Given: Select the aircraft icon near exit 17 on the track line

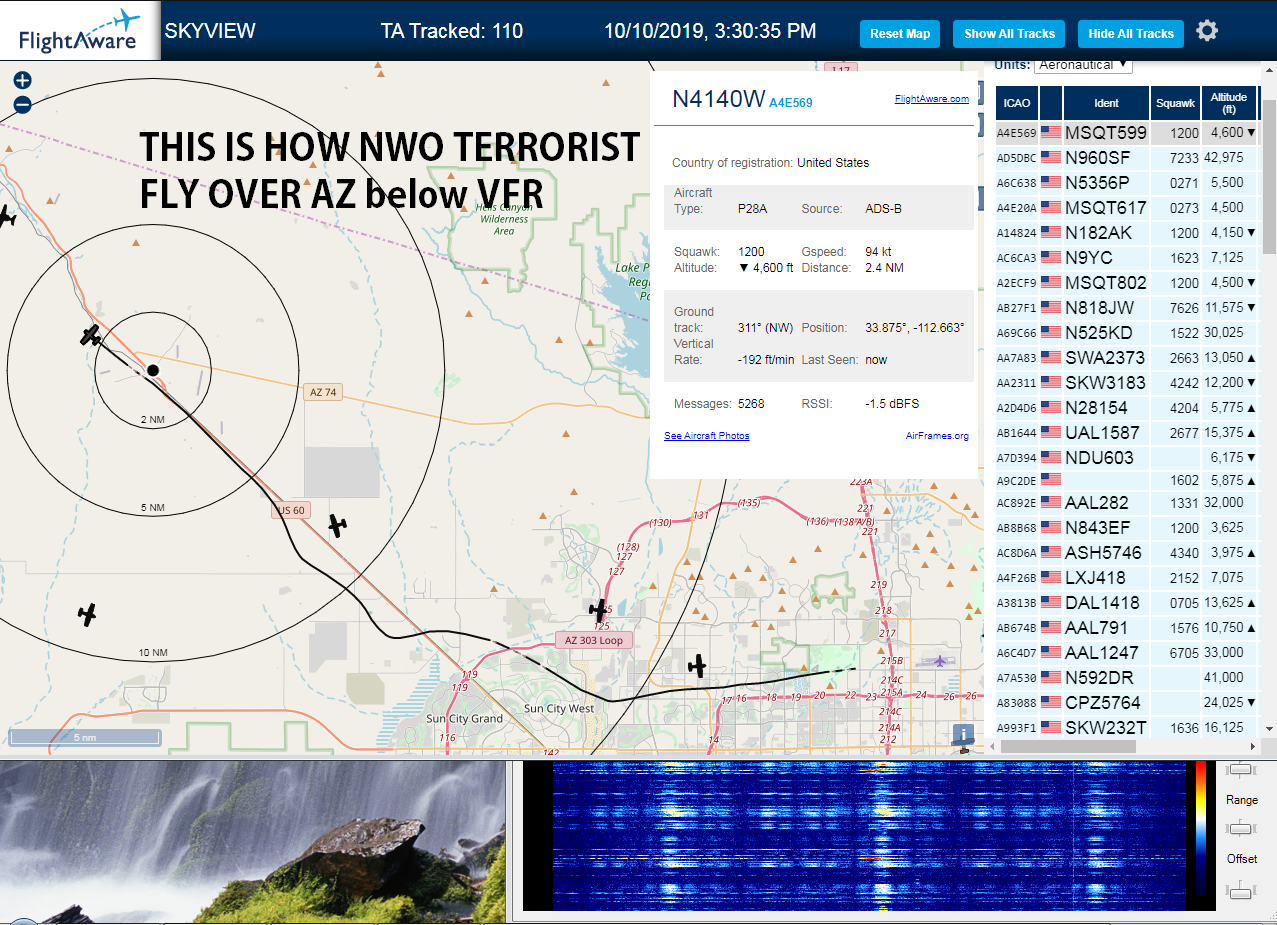Looking at the screenshot, I should pyautogui.click(x=697, y=665).
